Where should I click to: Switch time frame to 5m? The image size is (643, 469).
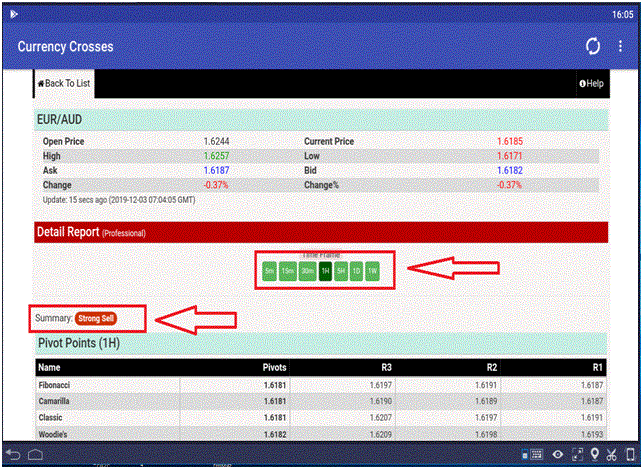[269, 271]
